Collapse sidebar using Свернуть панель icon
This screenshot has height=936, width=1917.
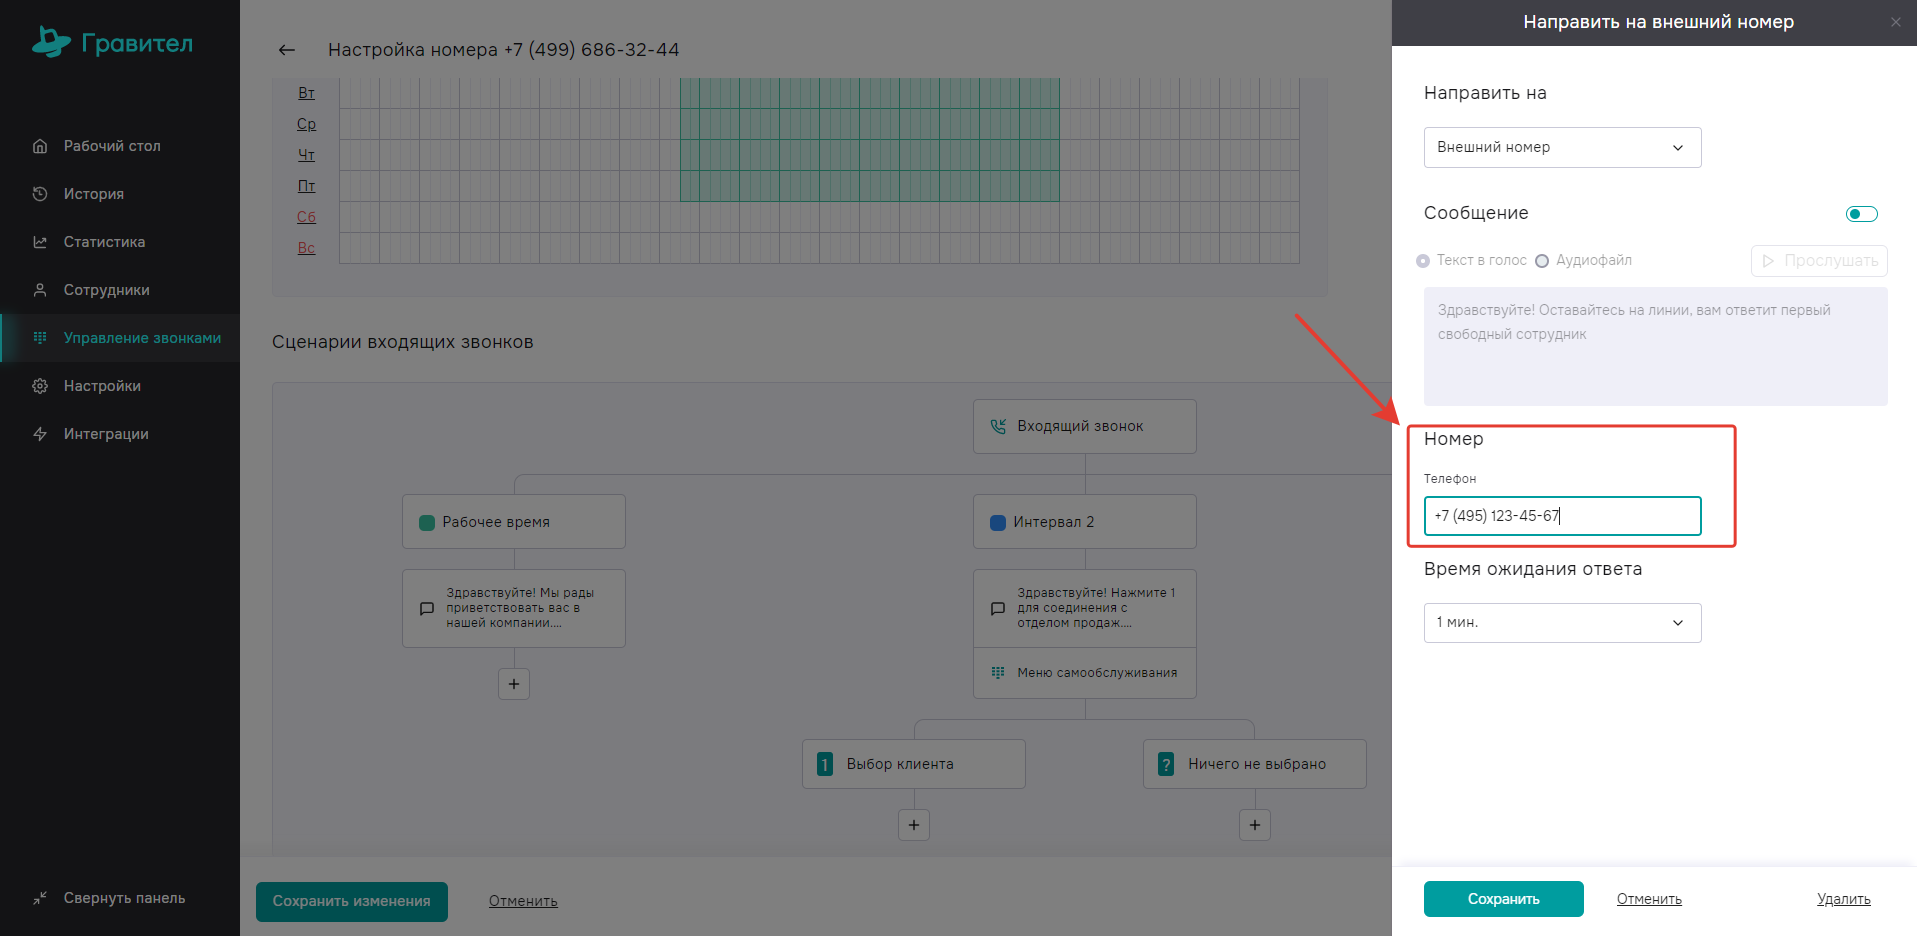[x=40, y=898]
